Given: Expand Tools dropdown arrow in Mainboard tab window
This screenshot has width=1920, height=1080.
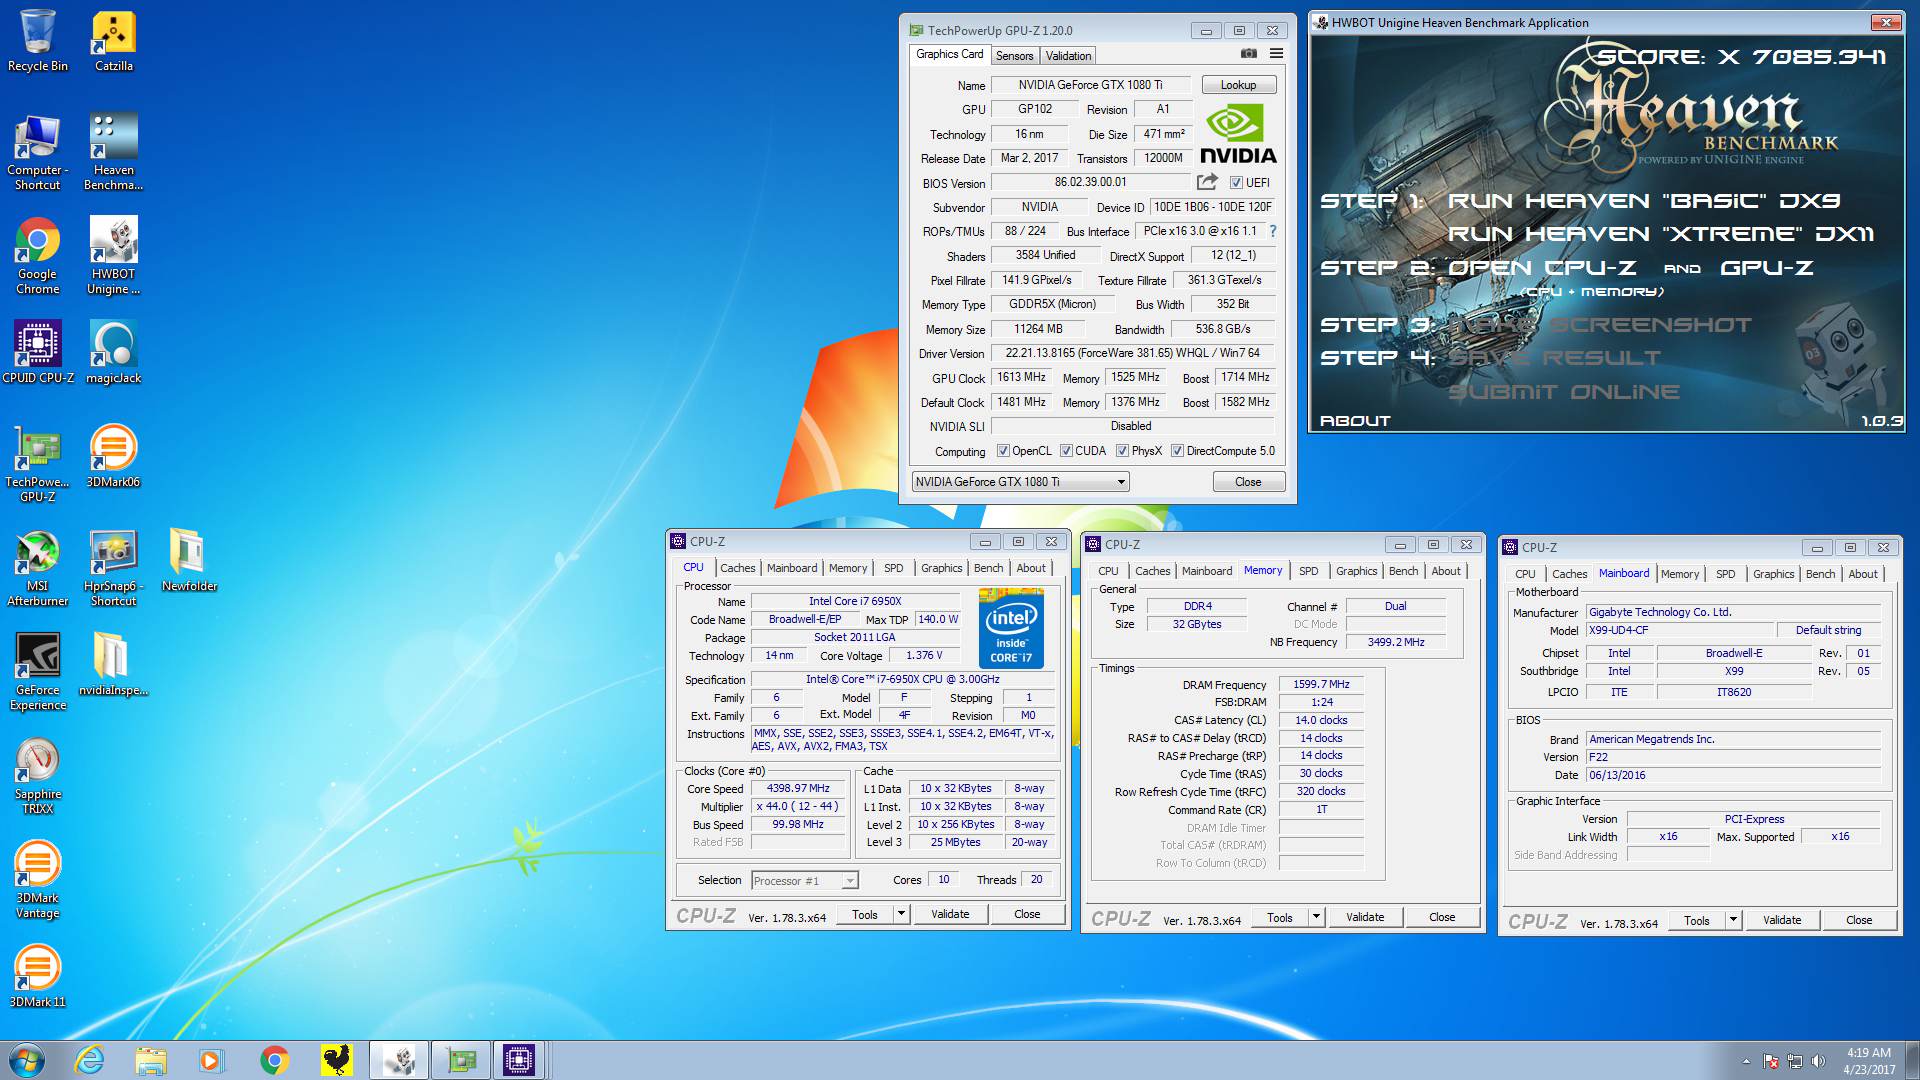Looking at the screenshot, I should (1732, 920).
